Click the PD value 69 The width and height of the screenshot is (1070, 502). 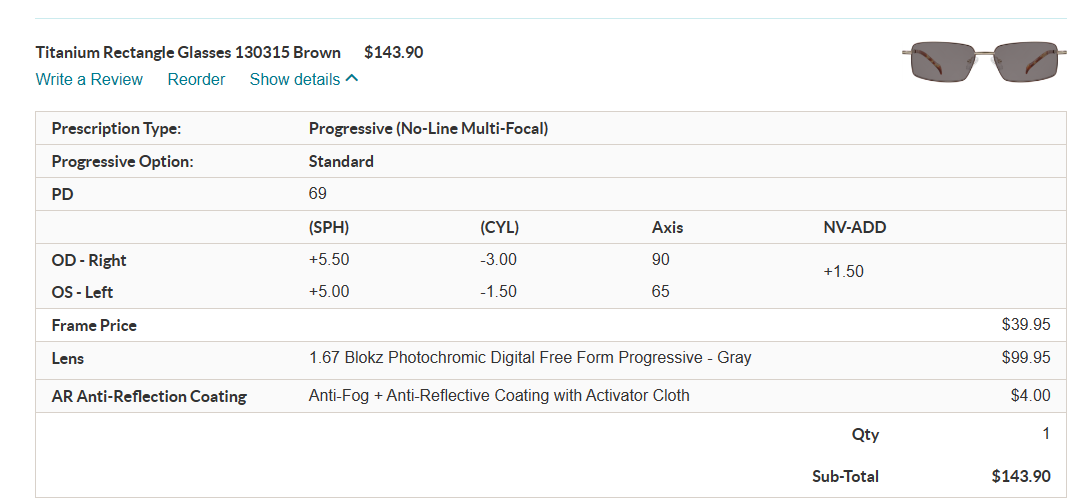(318, 193)
